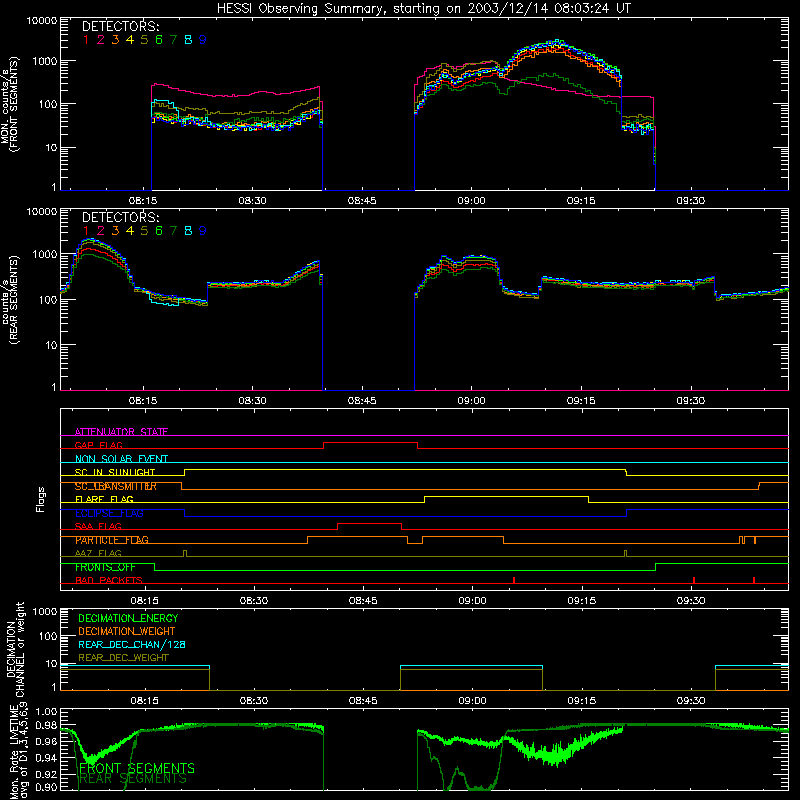
Task: Click detector 8 legend number in front segments plot
Action: (x=188, y=40)
